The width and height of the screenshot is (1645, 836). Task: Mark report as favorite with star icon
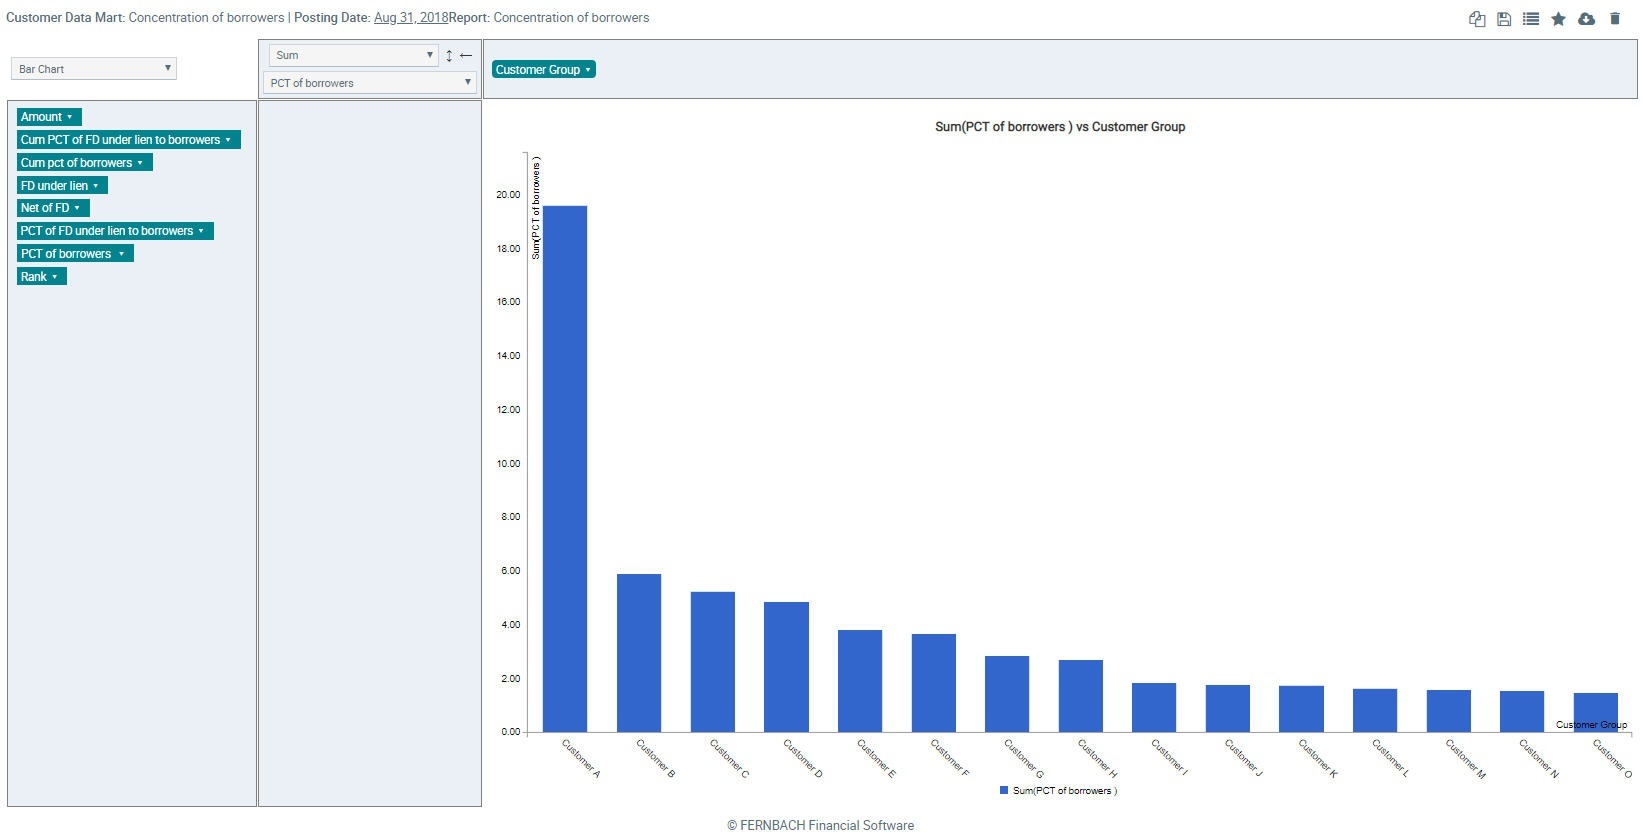click(1558, 19)
